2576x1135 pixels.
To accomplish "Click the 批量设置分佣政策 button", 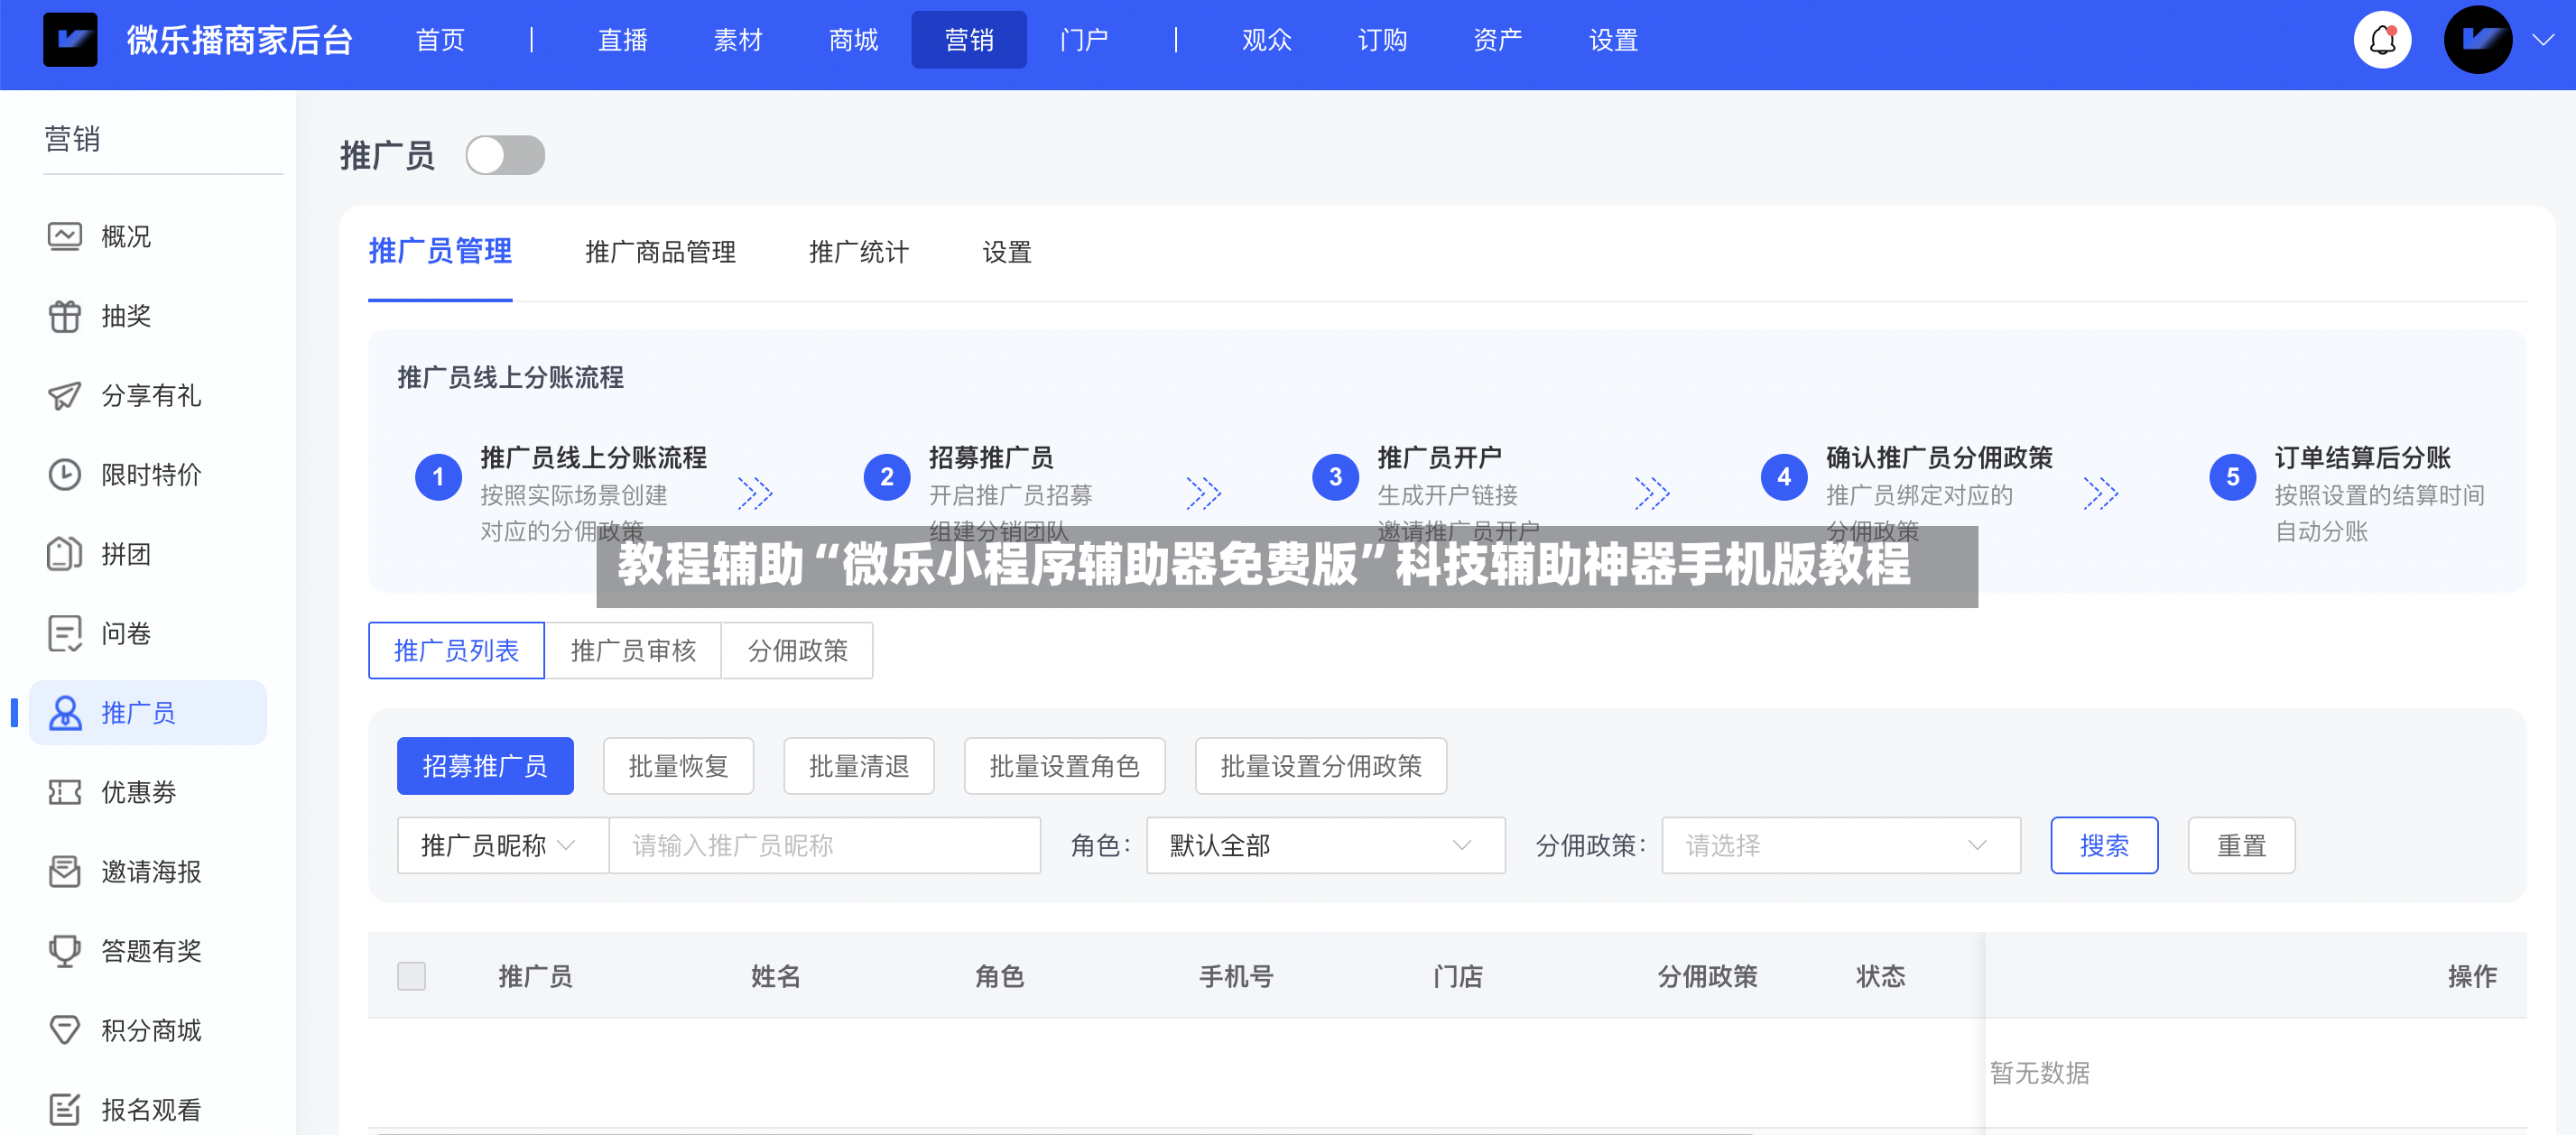I will point(1320,766).
